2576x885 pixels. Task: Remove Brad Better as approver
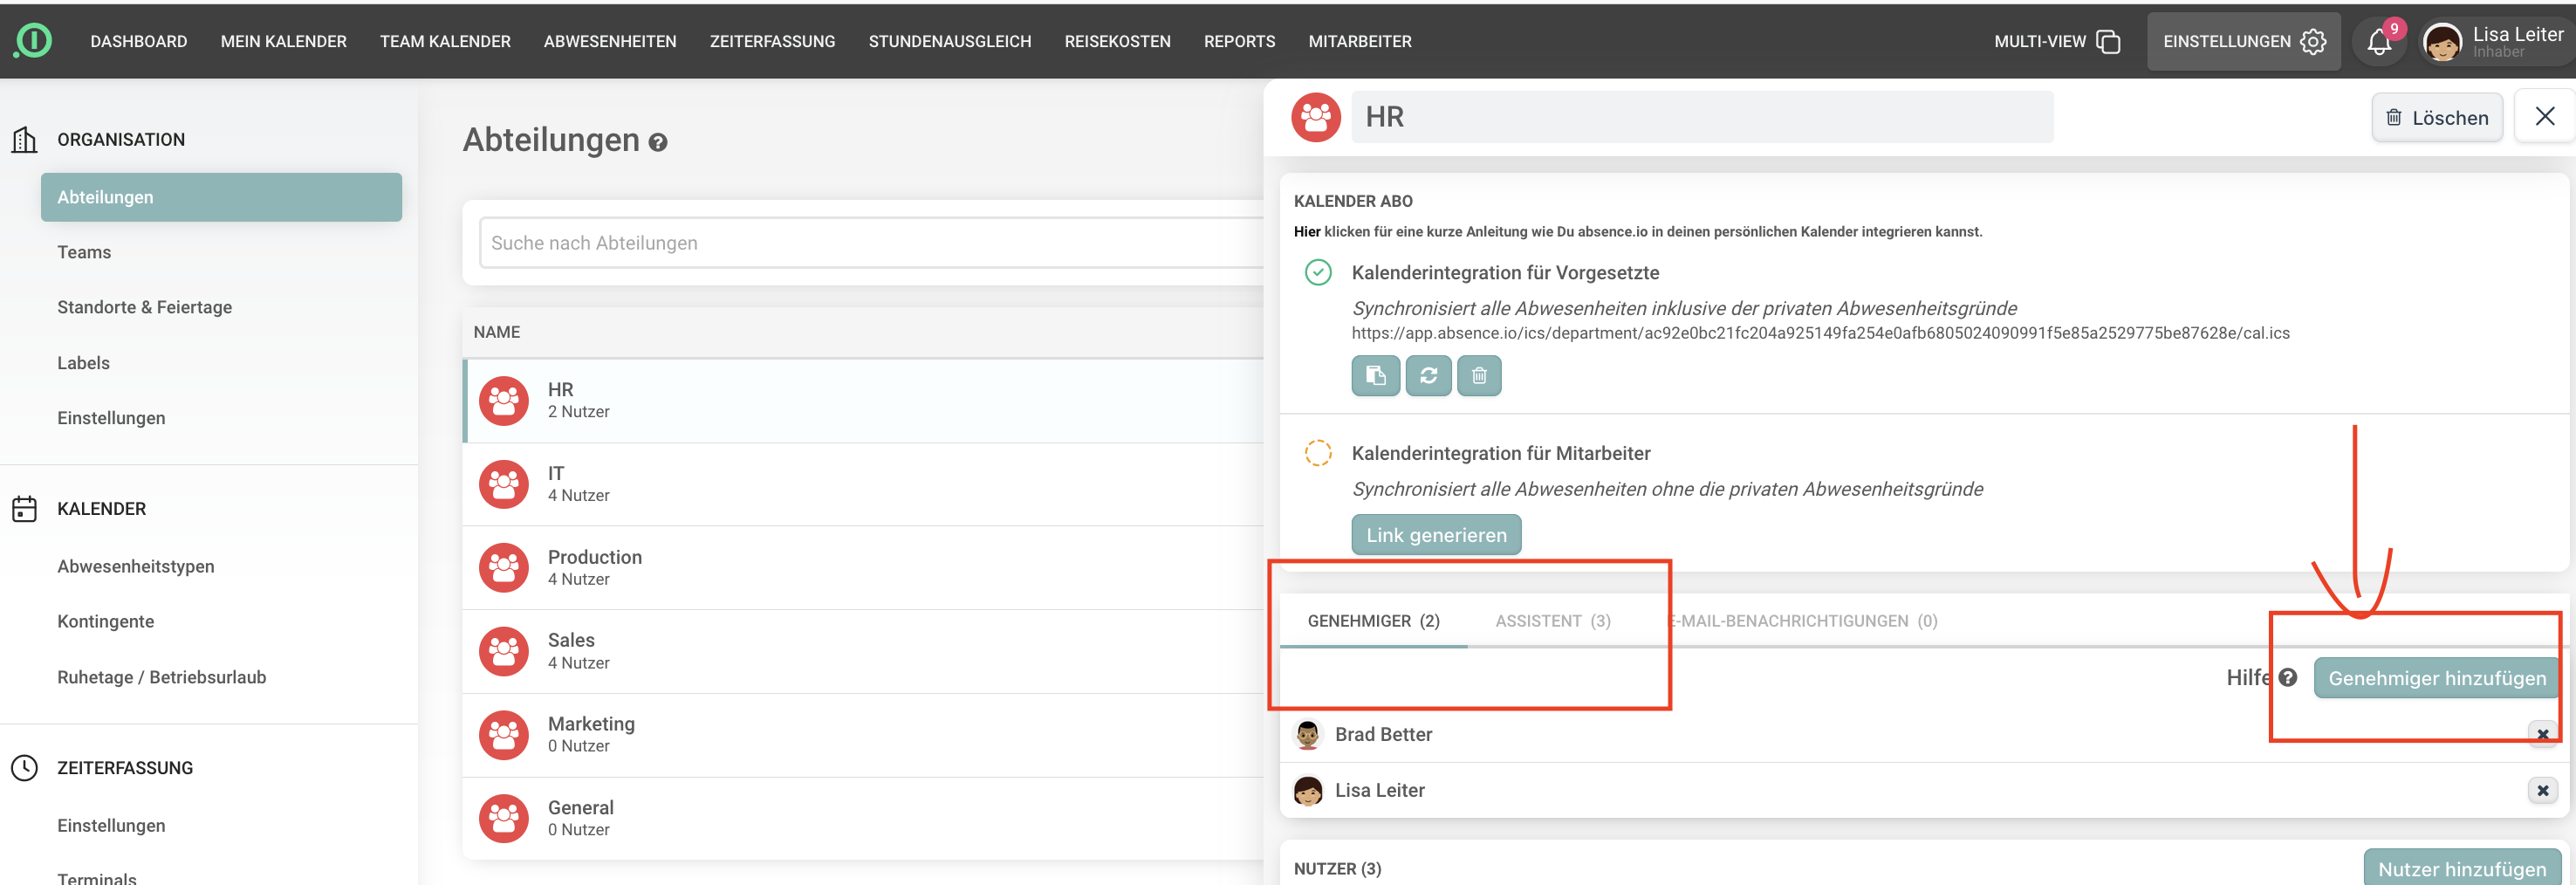[x=2542, y=734]
